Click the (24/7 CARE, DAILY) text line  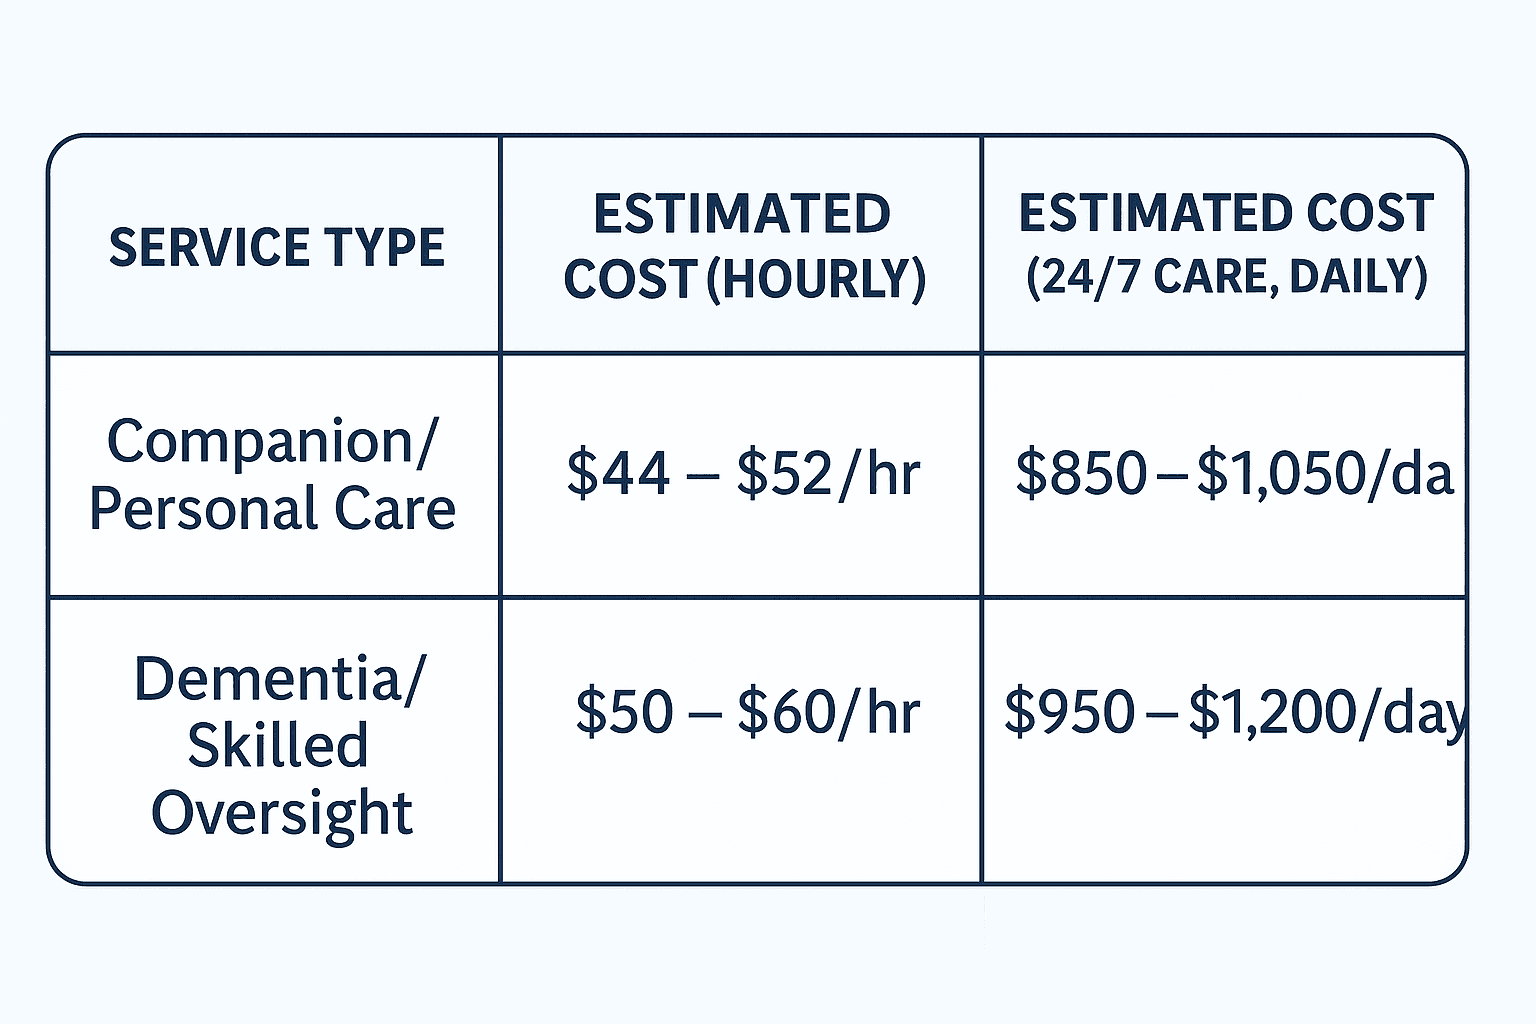tap(1227, 276)
